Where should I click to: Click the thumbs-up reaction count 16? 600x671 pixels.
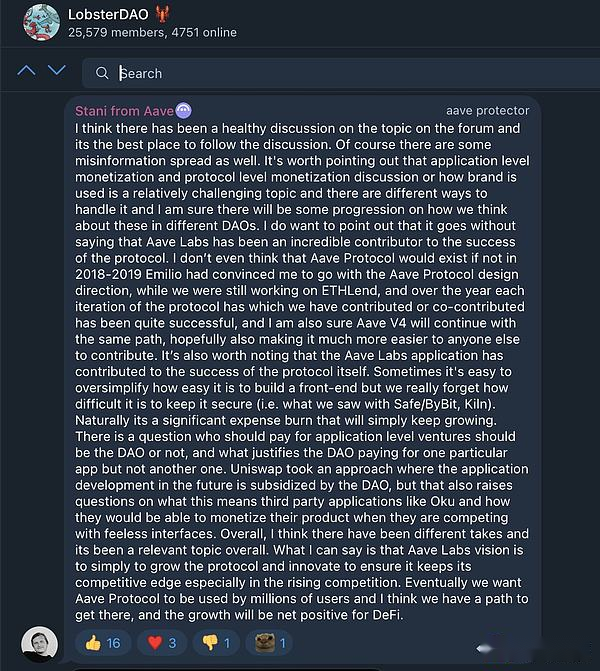click(x=113, y=643)
